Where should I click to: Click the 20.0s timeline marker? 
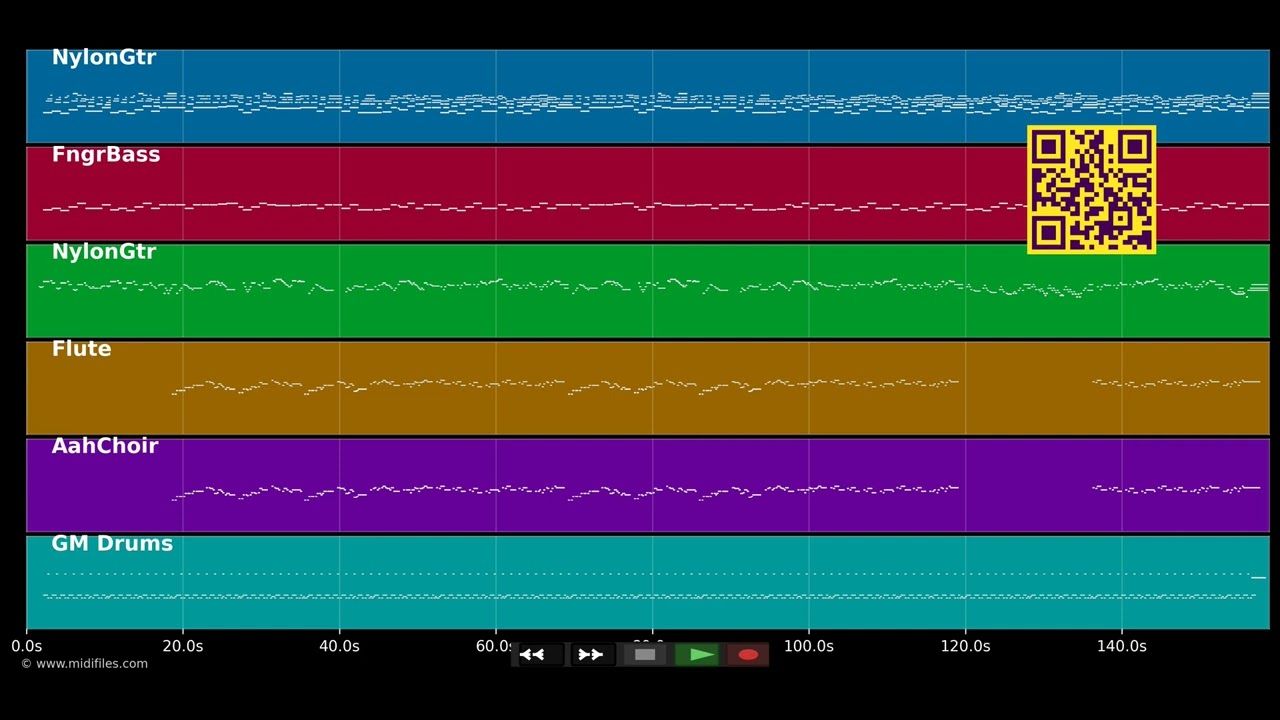pos(183,646)
